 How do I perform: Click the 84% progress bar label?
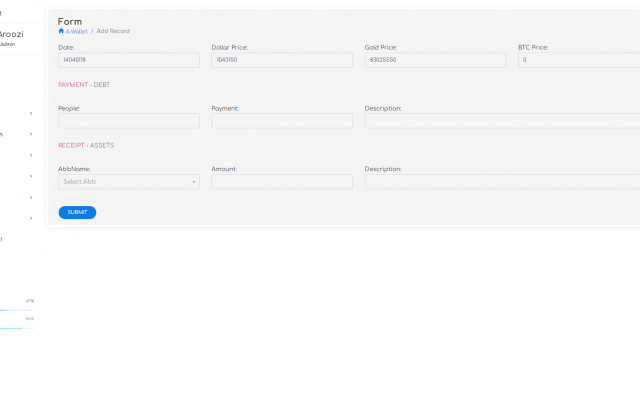[x=30, y=319]
